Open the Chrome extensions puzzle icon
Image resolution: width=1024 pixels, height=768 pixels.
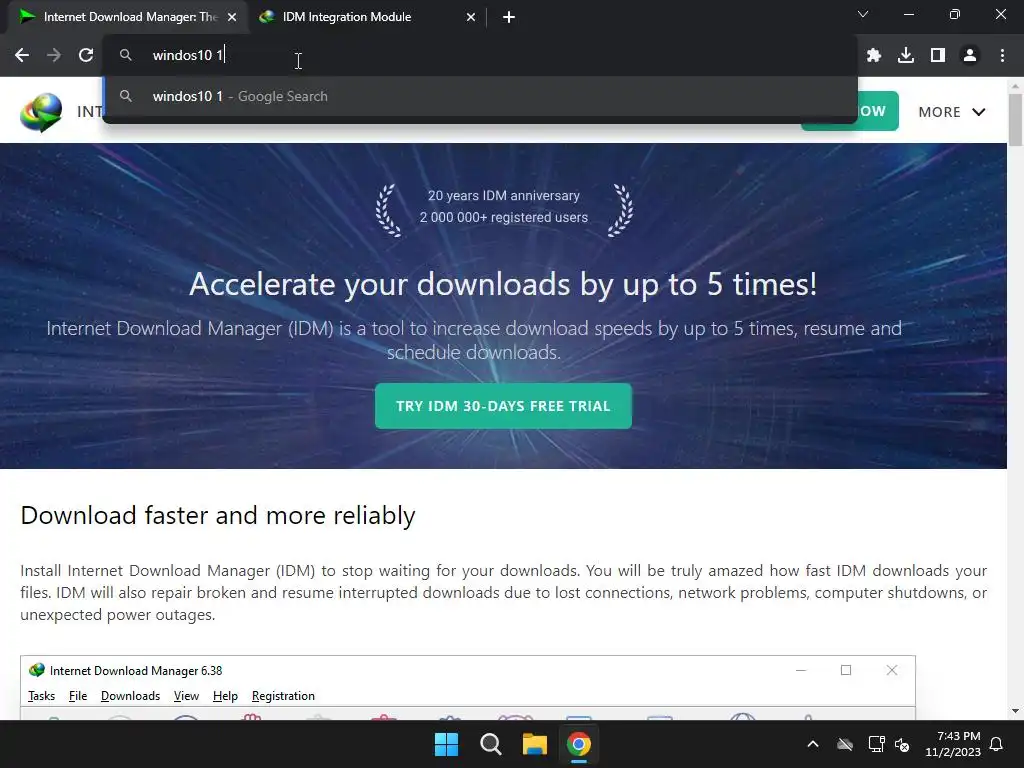coord(874,56)
